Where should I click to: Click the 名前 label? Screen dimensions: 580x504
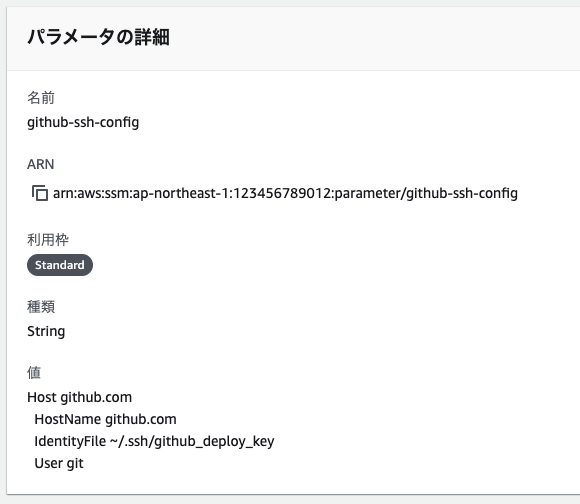pos(41,98)
